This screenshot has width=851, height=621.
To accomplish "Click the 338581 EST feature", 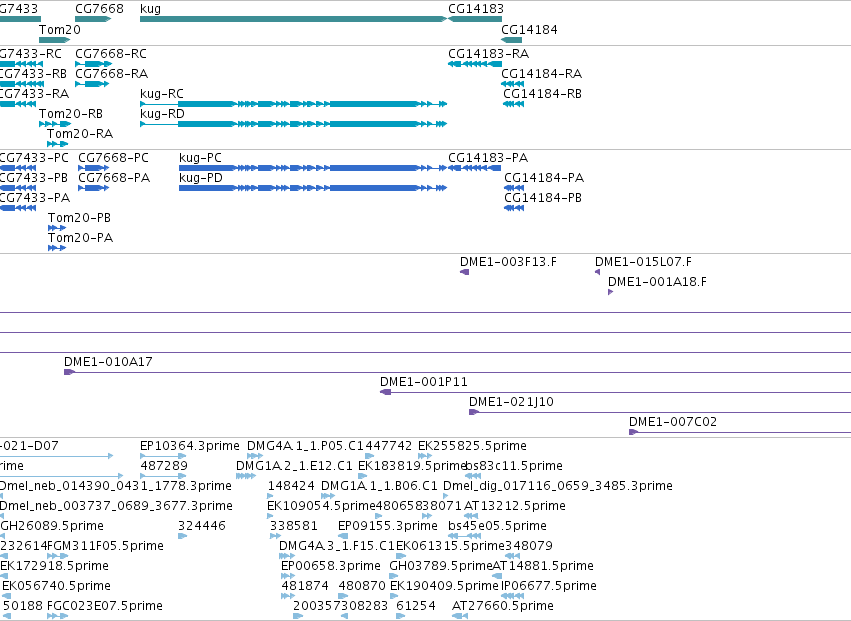I will coord(275,536).
